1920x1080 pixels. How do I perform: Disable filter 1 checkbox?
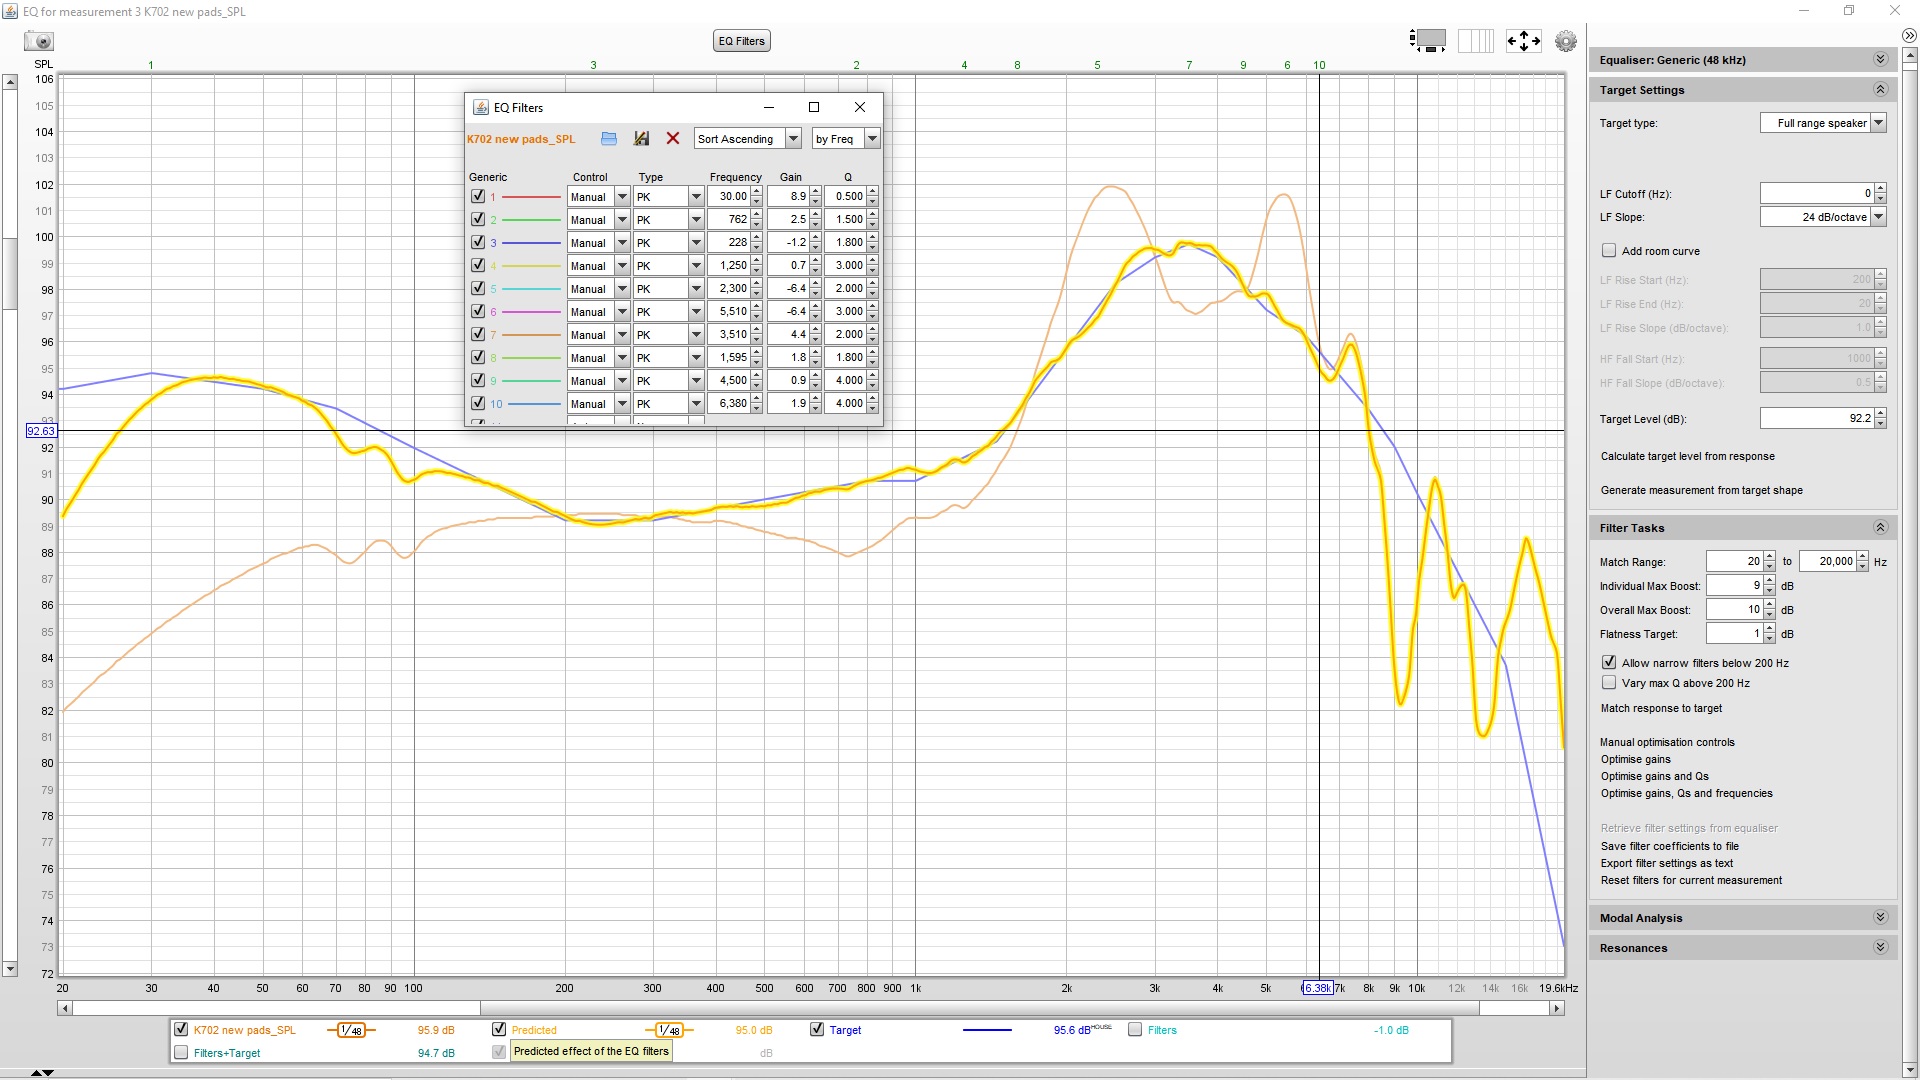[478, 196]
